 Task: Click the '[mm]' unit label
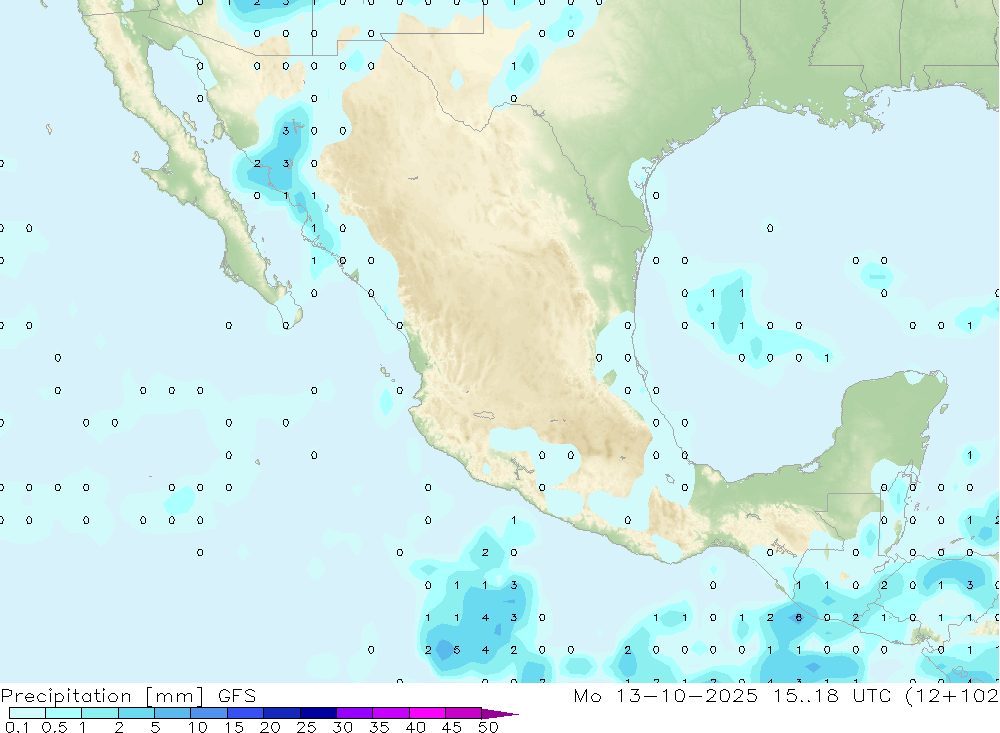coord(175,696)
